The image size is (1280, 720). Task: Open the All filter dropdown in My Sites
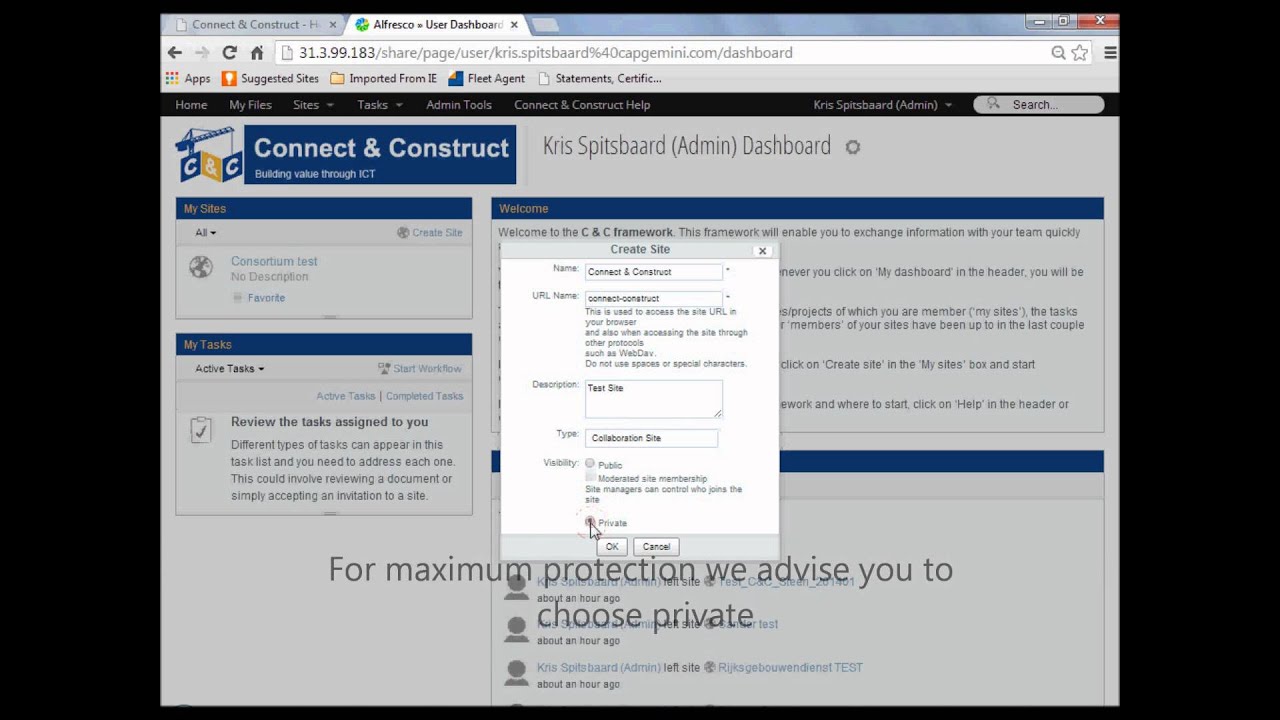205,233
